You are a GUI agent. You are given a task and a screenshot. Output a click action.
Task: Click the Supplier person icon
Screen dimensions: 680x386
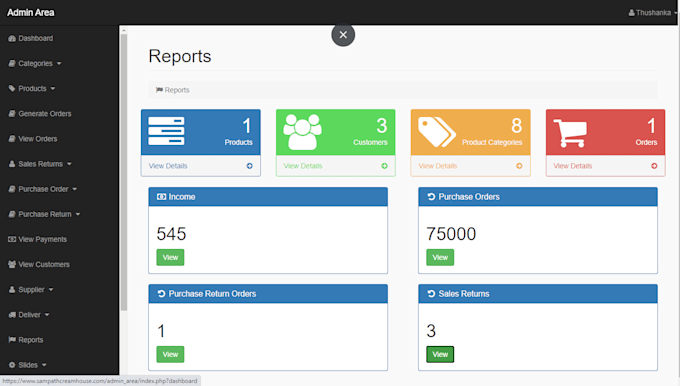click(12, 290)
